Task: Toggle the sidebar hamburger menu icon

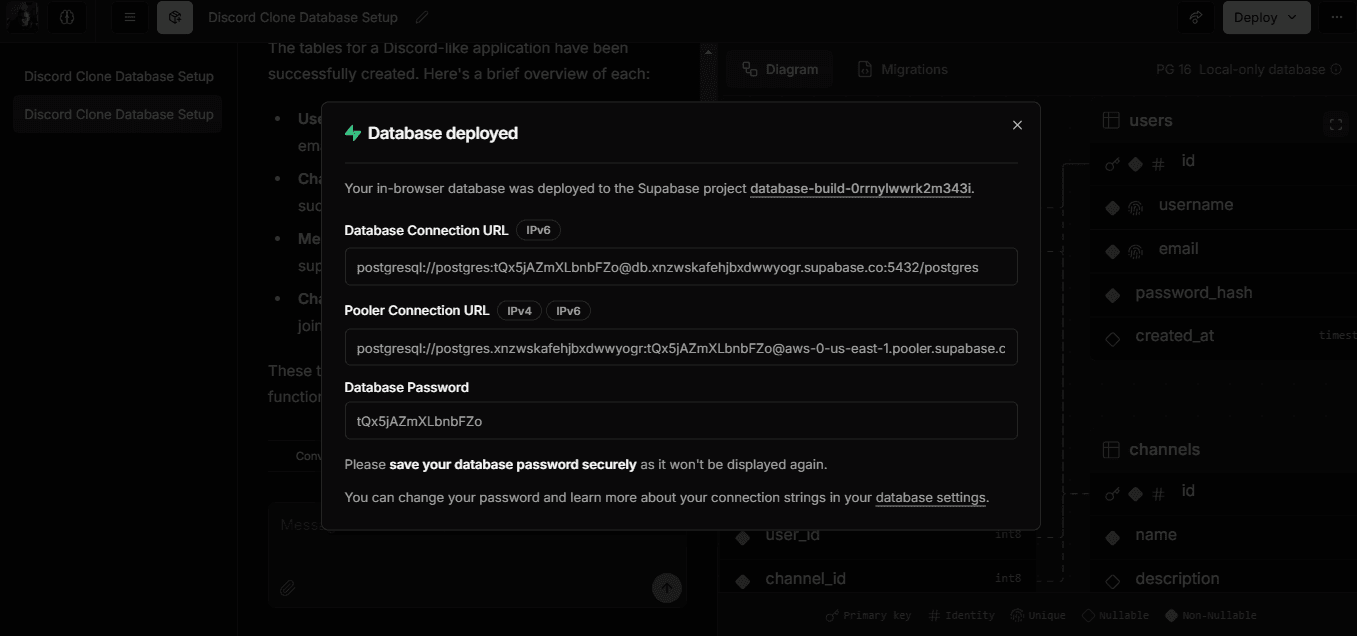Action: coord(129,17)
